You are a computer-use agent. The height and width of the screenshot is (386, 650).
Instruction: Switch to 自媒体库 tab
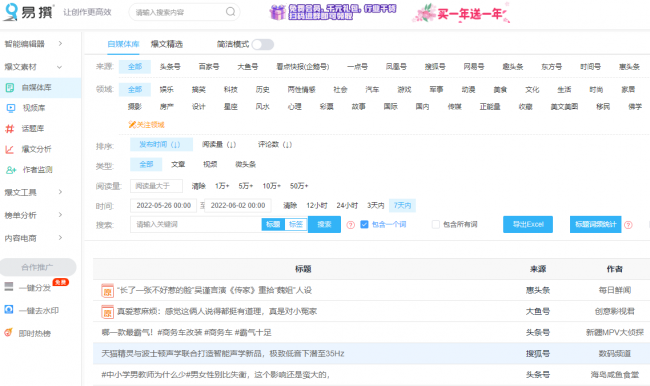pos(123,44)
